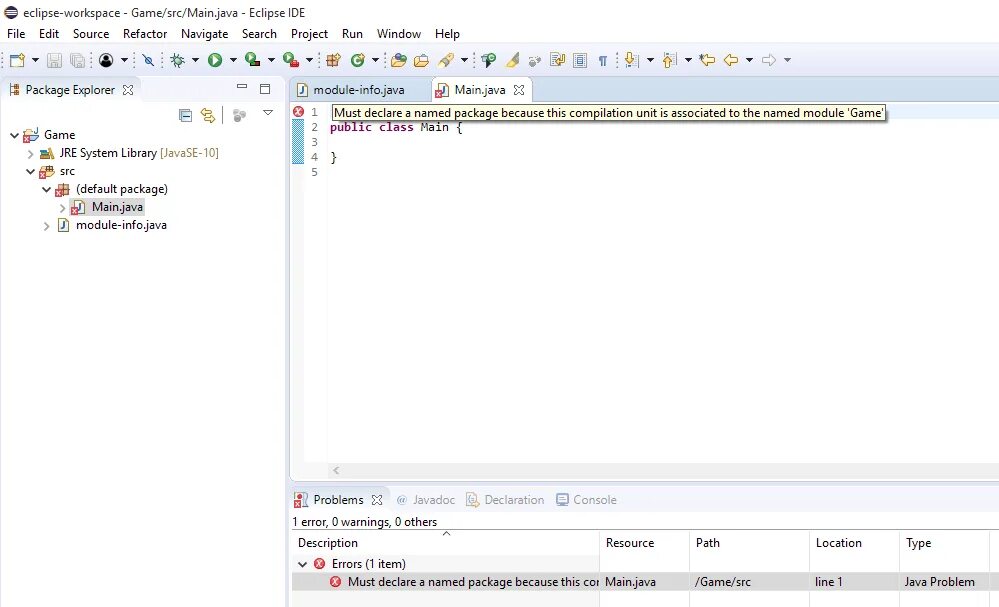Click the Save All icon
This screenshot has height=607, width=999.
(77, 60)
